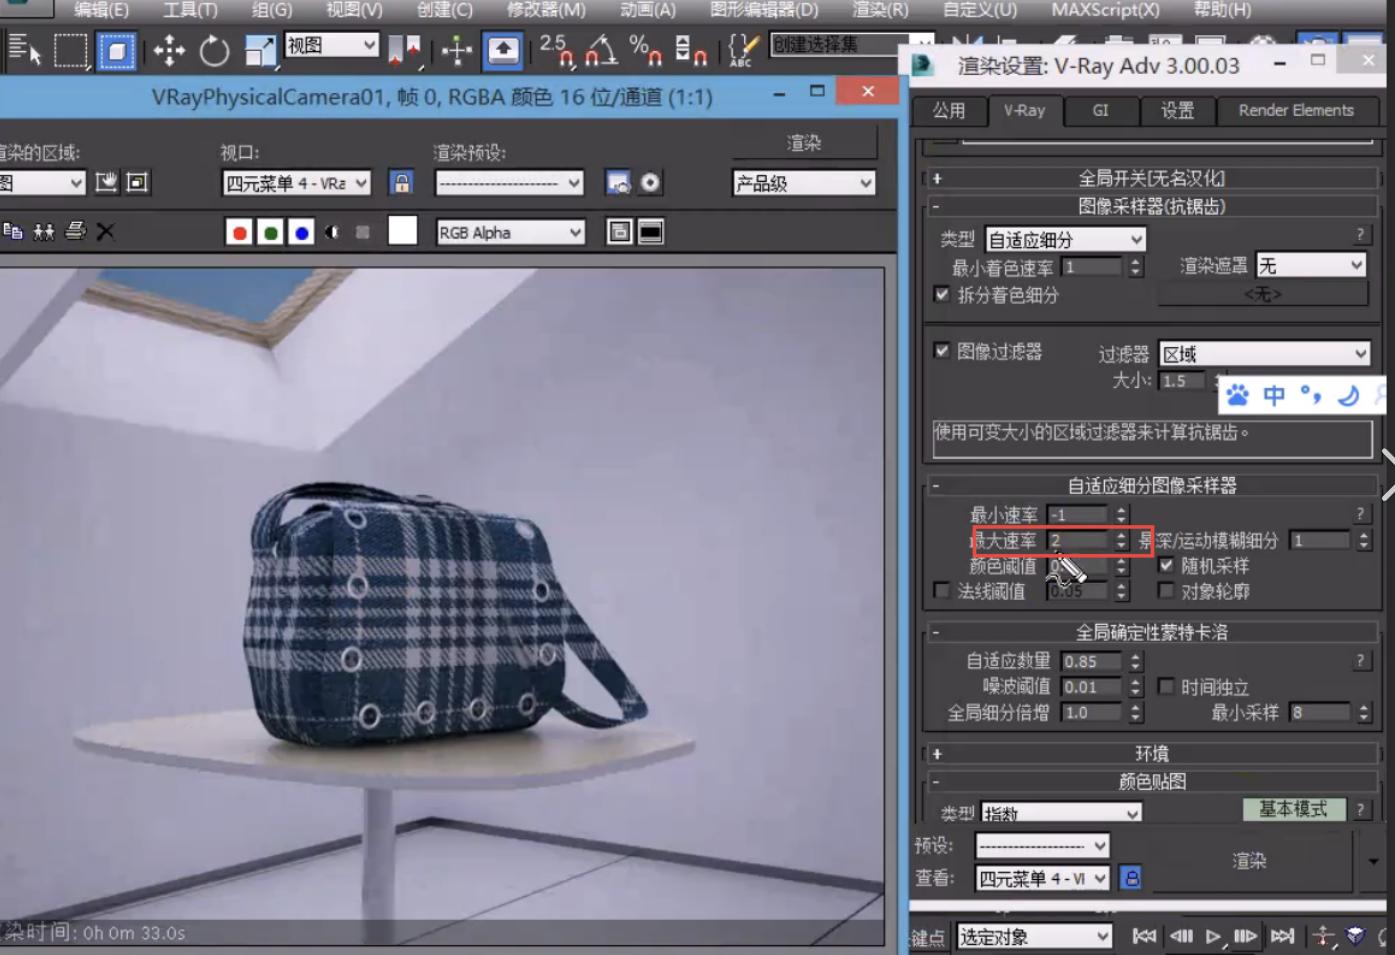Toggle the angle snap icon
The image size is (1395, 955).
[600, 50]
